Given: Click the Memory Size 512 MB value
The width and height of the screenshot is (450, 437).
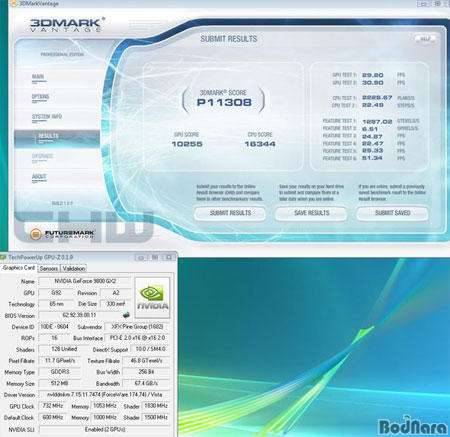Looking at the screenshot, I should (x=59, y=383).
